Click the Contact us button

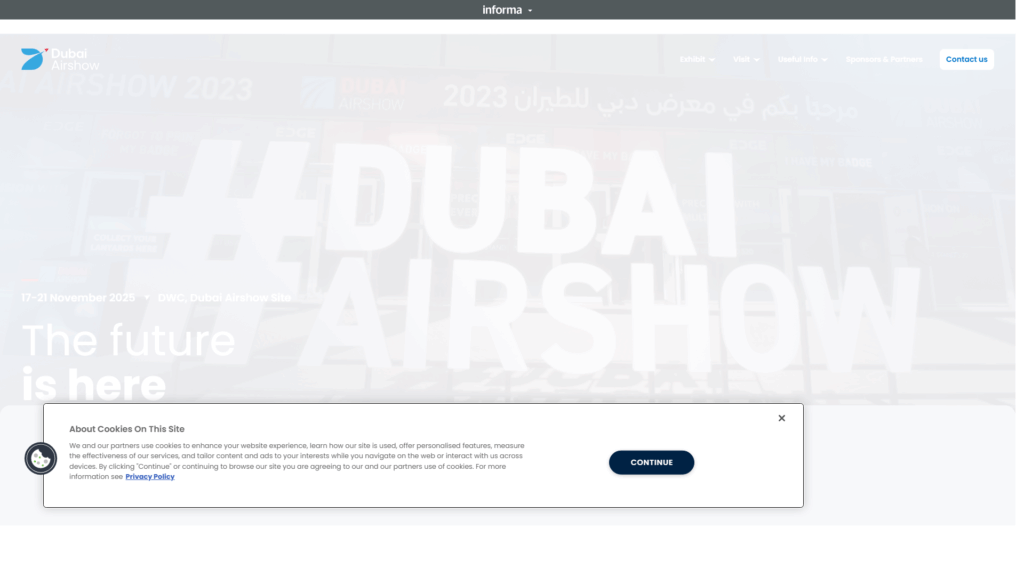click(967, 59)
